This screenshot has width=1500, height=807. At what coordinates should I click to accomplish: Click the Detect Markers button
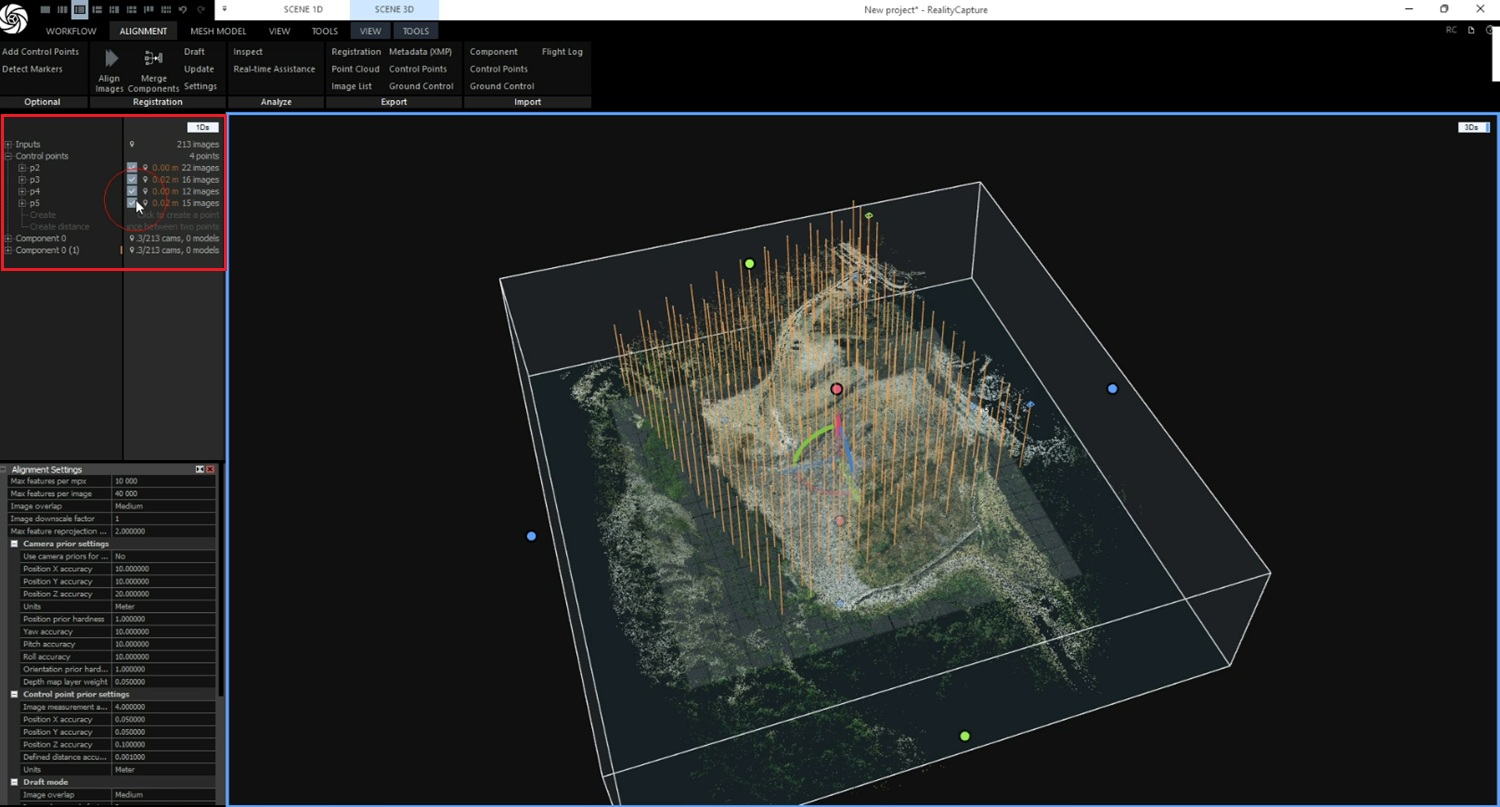pyautogui.click(x=32, y=69)
